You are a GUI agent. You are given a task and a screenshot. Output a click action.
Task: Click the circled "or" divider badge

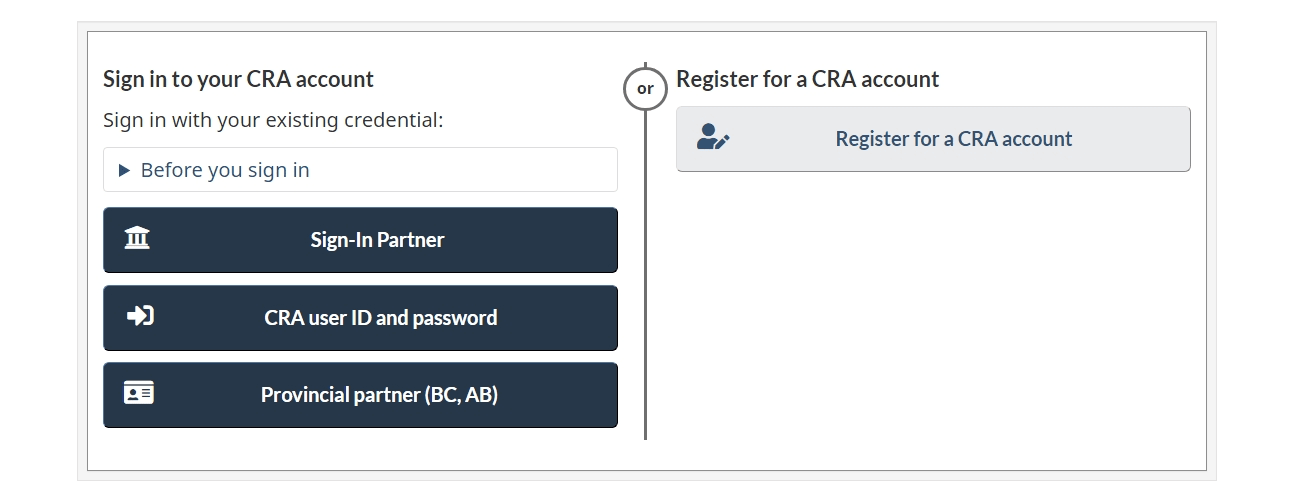click(x=645, y=89)
